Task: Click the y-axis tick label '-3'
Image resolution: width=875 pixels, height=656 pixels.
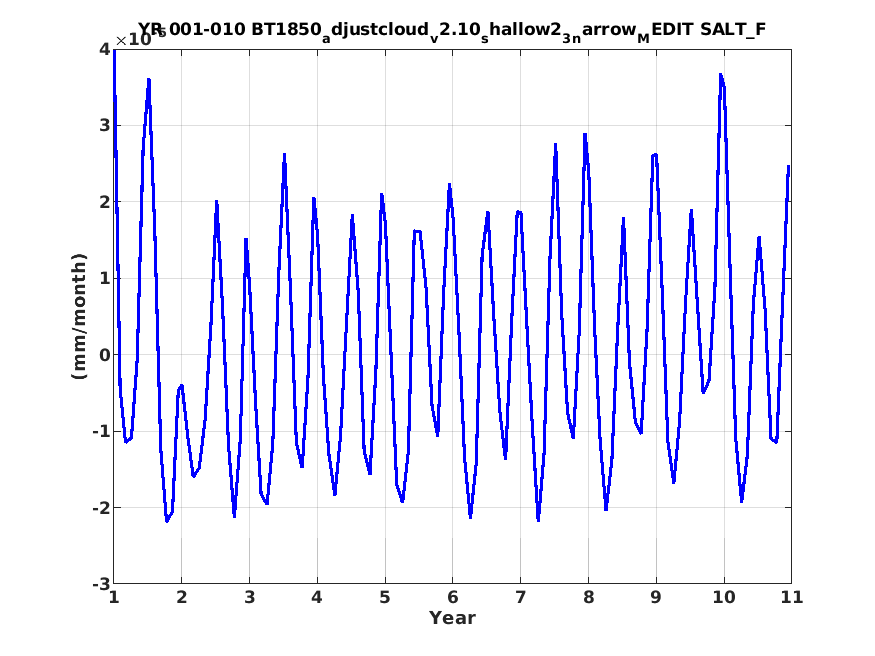Action: tap(101, 584)
